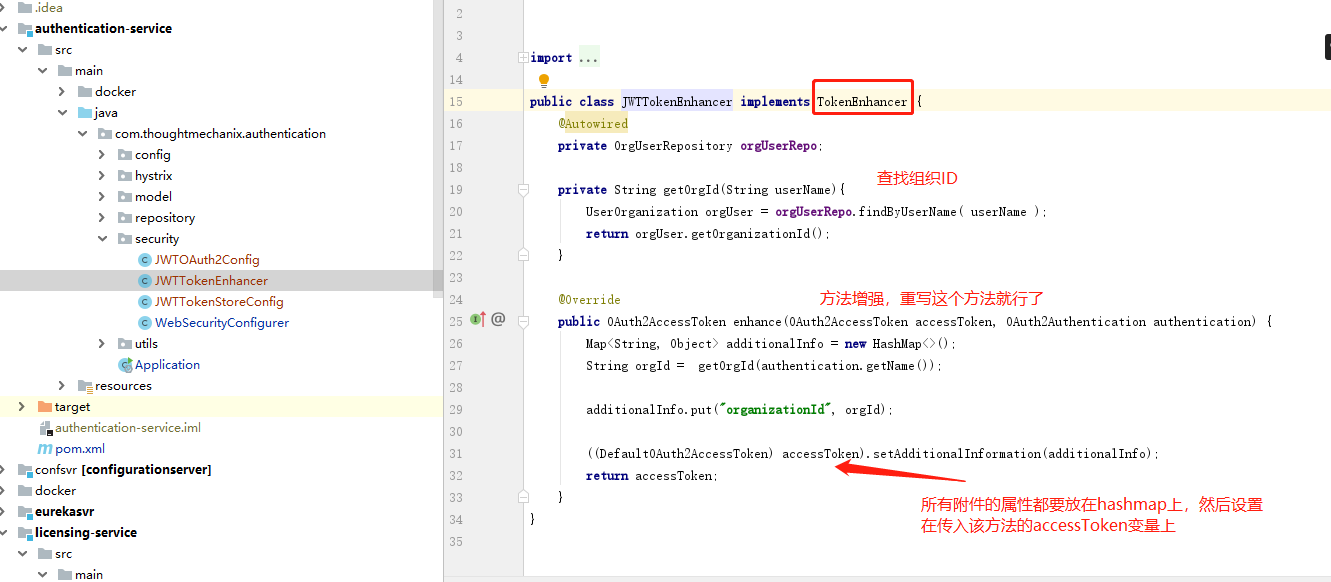1331x582 pixels.
Task: Click the config package folder icon
Action: (125, 155)
